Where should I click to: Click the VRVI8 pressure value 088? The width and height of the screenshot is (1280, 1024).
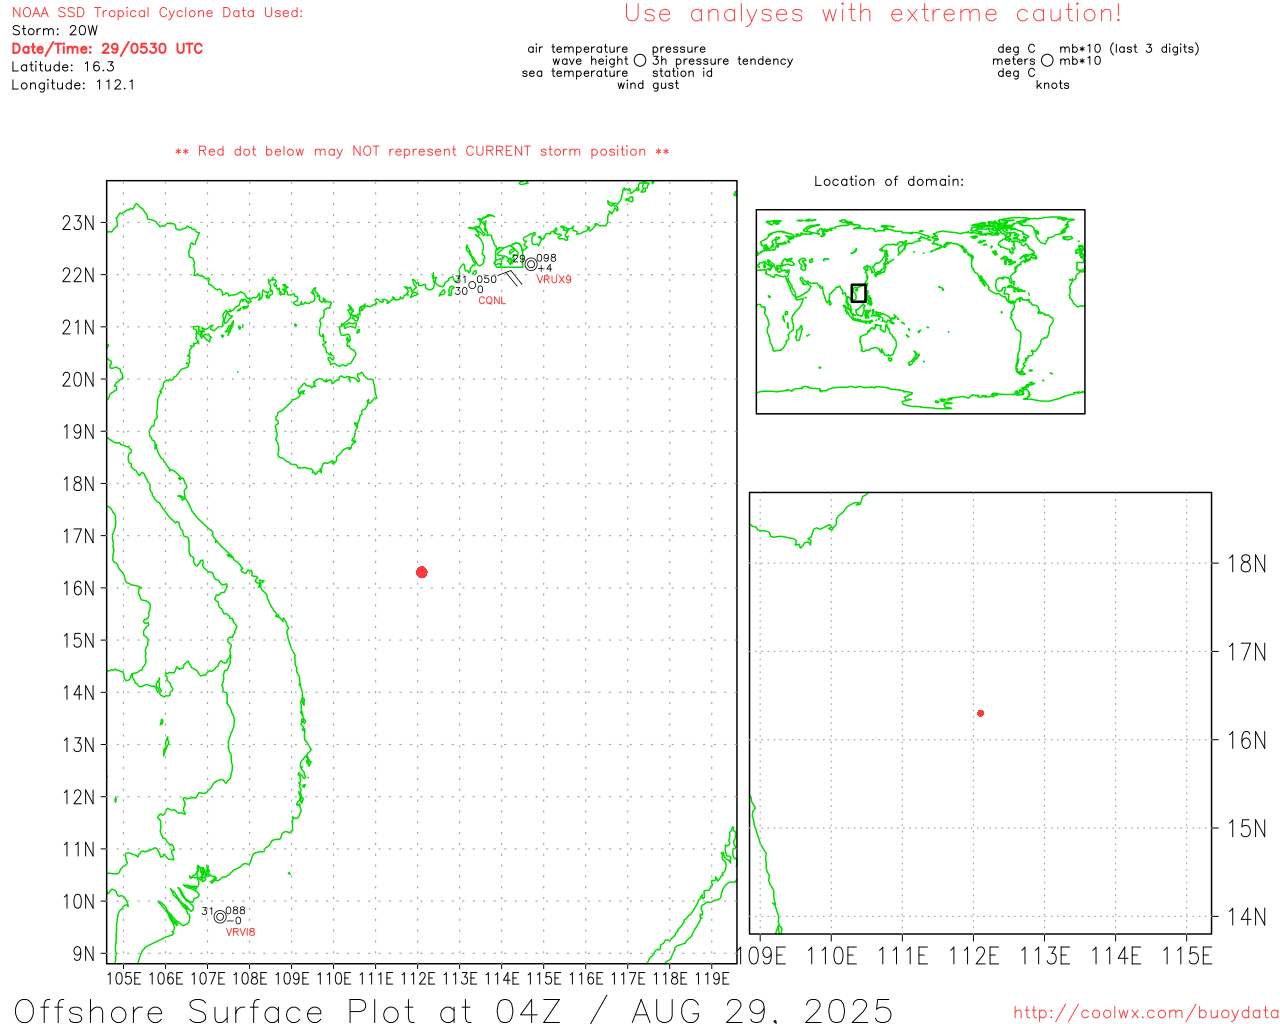point(236,911)
